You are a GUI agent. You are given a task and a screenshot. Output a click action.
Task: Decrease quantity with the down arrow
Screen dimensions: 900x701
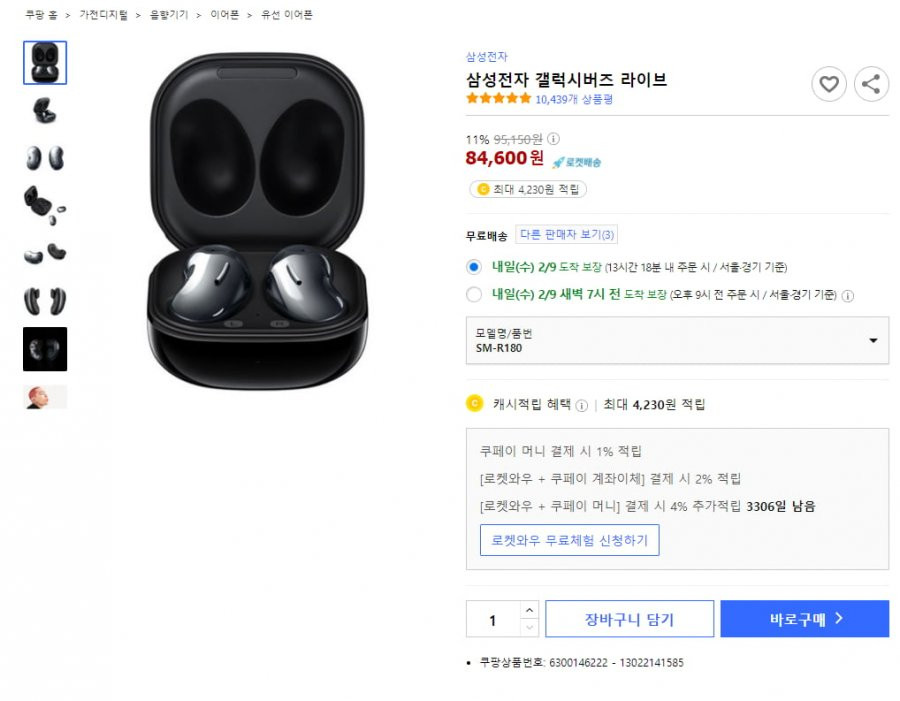coord(529,628)
